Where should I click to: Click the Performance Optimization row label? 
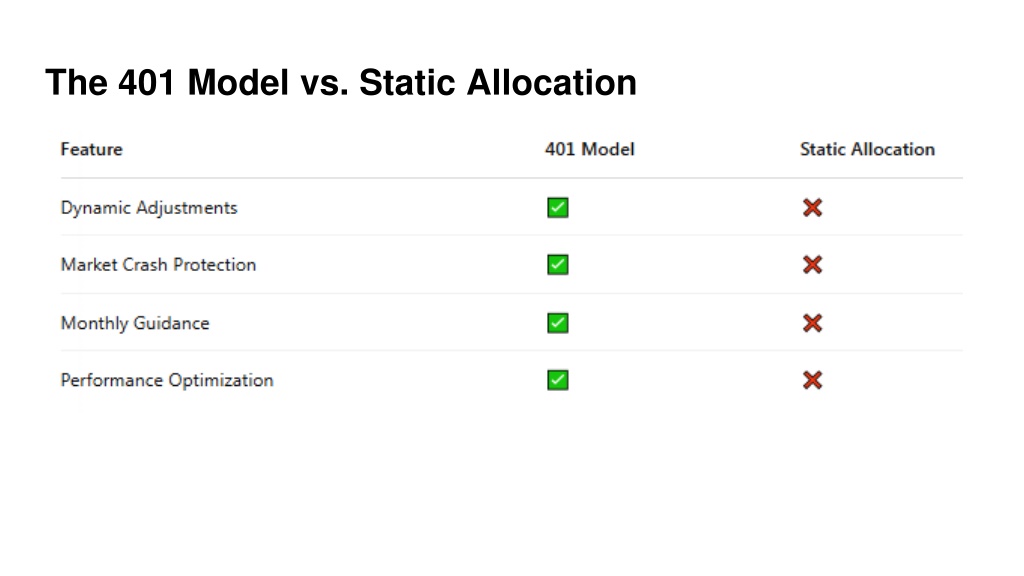(167, 381)
